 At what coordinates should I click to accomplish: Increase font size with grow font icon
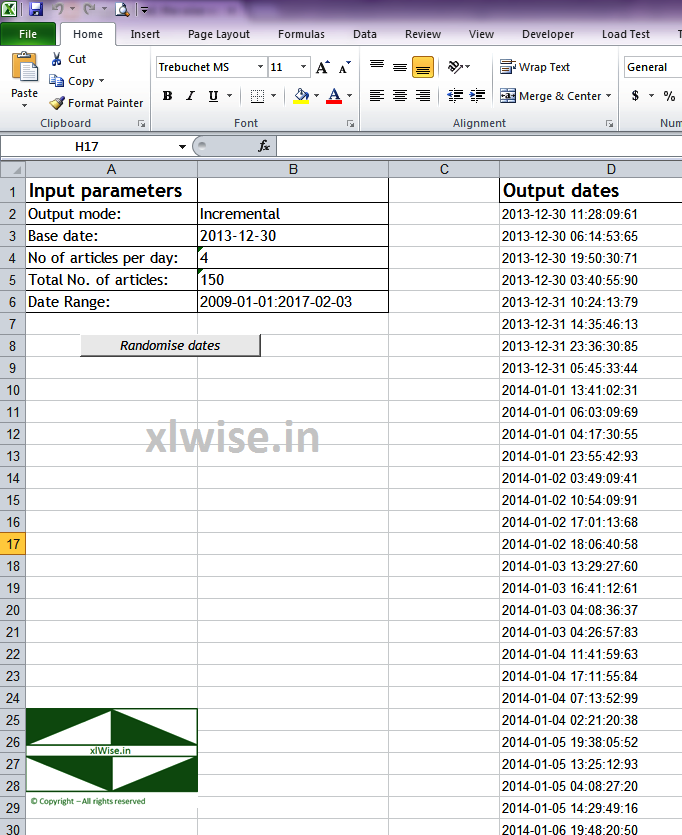[323, 67]
